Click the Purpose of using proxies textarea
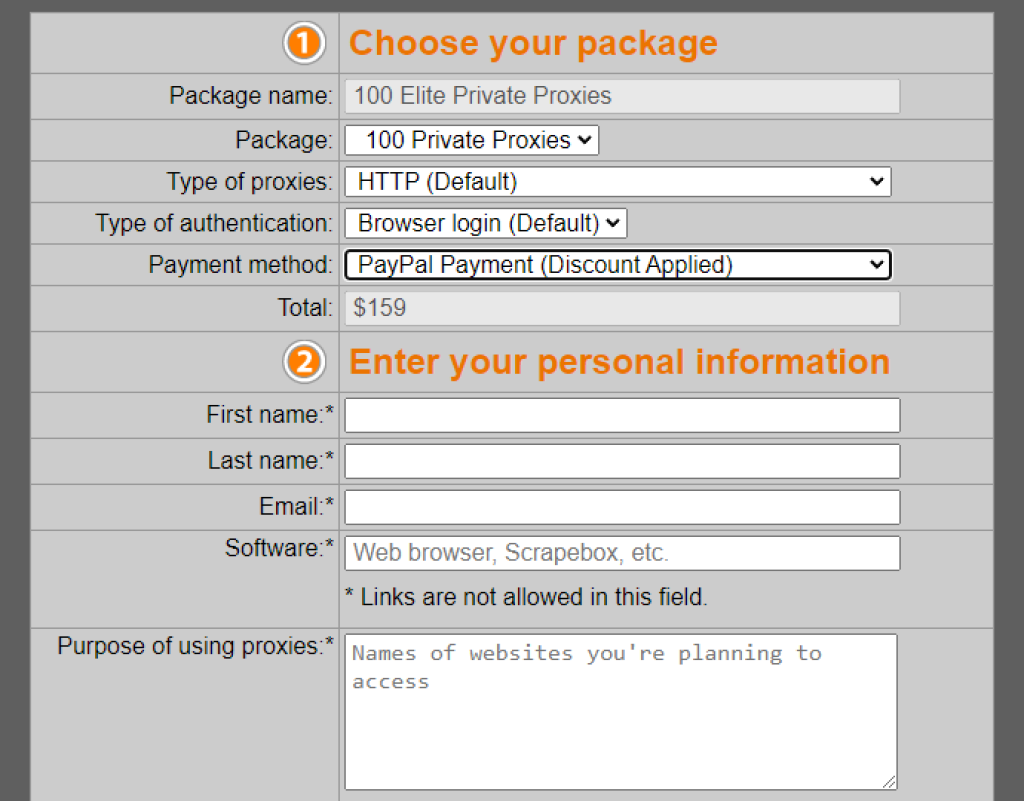1024x801 pixels. click(620, 711)
